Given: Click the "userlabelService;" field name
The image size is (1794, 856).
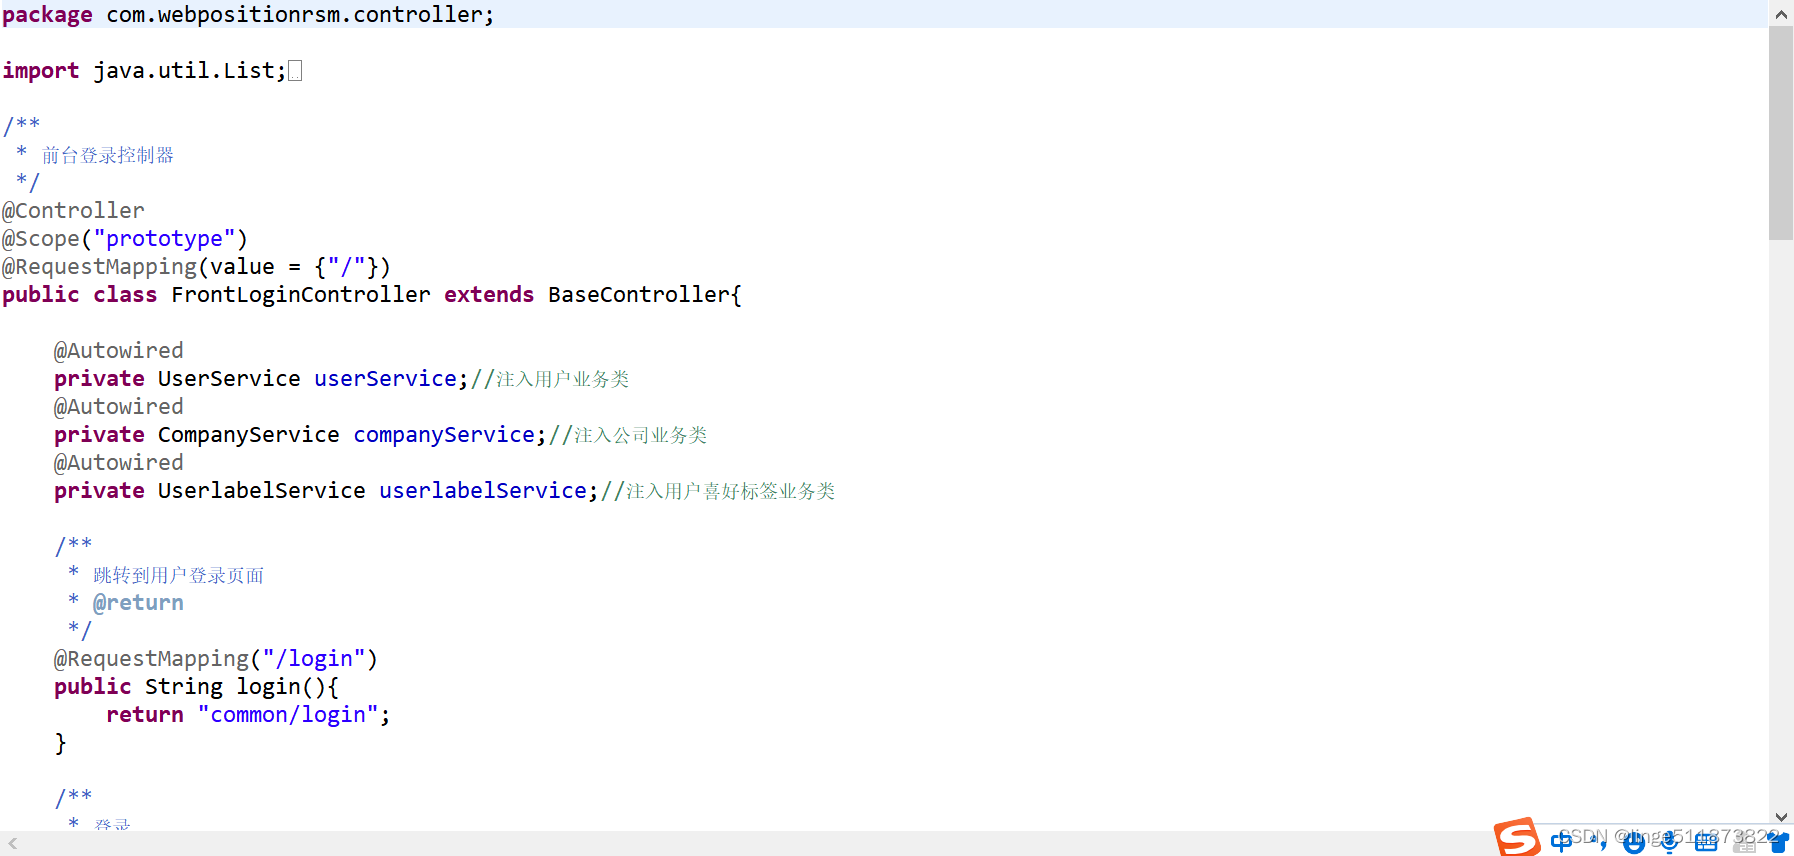Looking at the screenshot, I should click(x=489, y=491).
